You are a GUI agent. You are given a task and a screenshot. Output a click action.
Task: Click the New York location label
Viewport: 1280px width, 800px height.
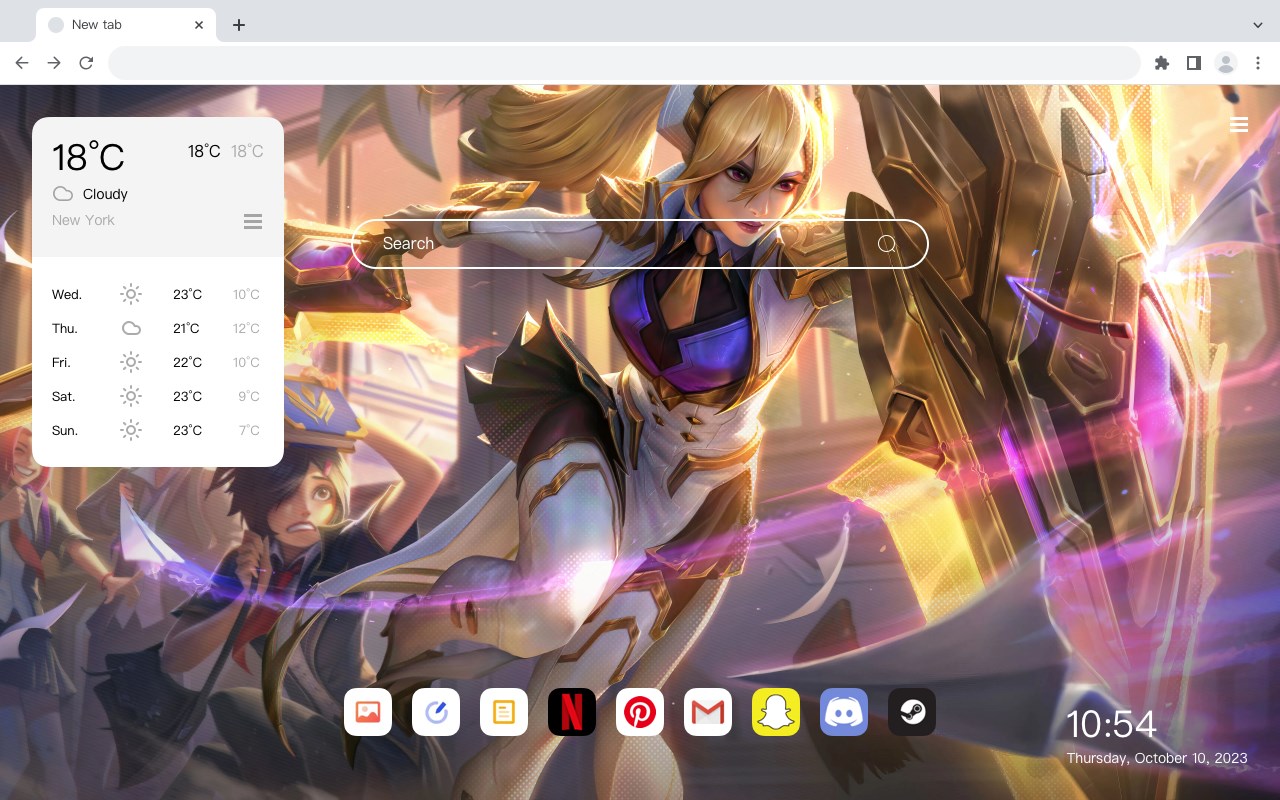[x=83, y=220]
